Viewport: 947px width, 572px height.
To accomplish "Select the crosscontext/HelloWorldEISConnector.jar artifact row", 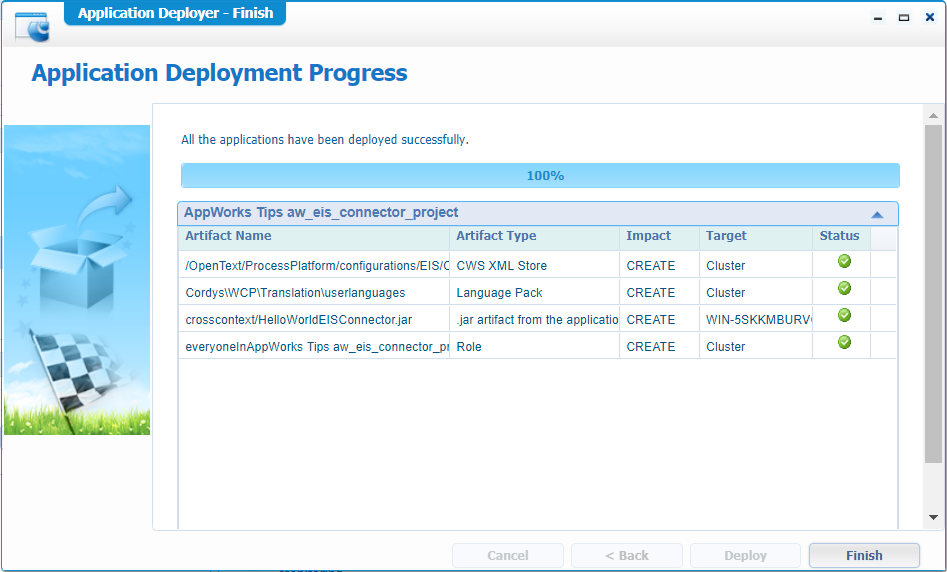I will click(314, 320).
